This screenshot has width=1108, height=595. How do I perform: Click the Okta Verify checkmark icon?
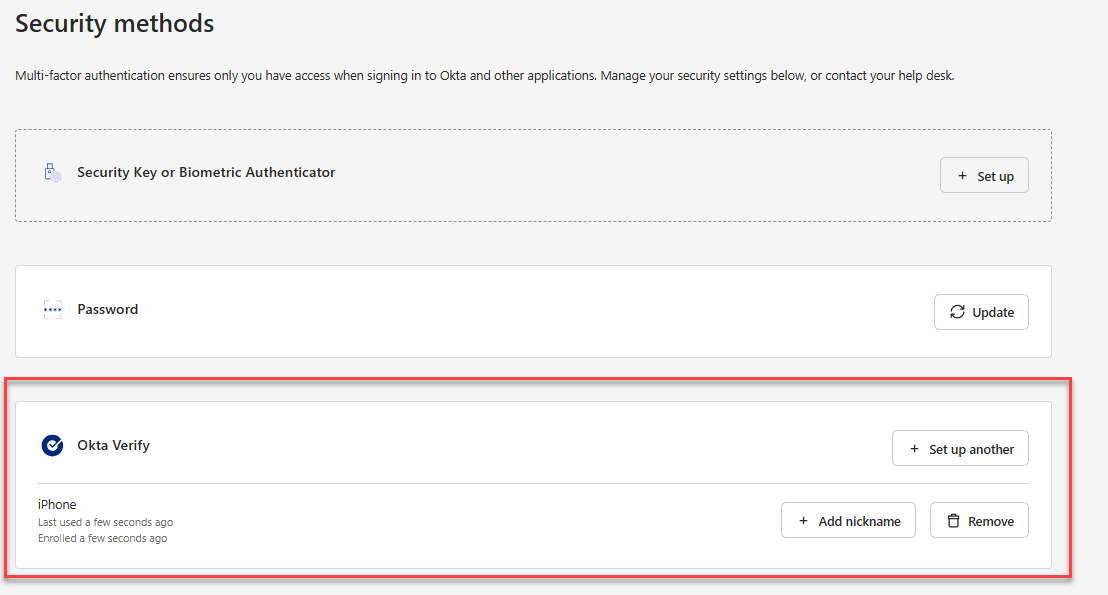tap(52, 445)
